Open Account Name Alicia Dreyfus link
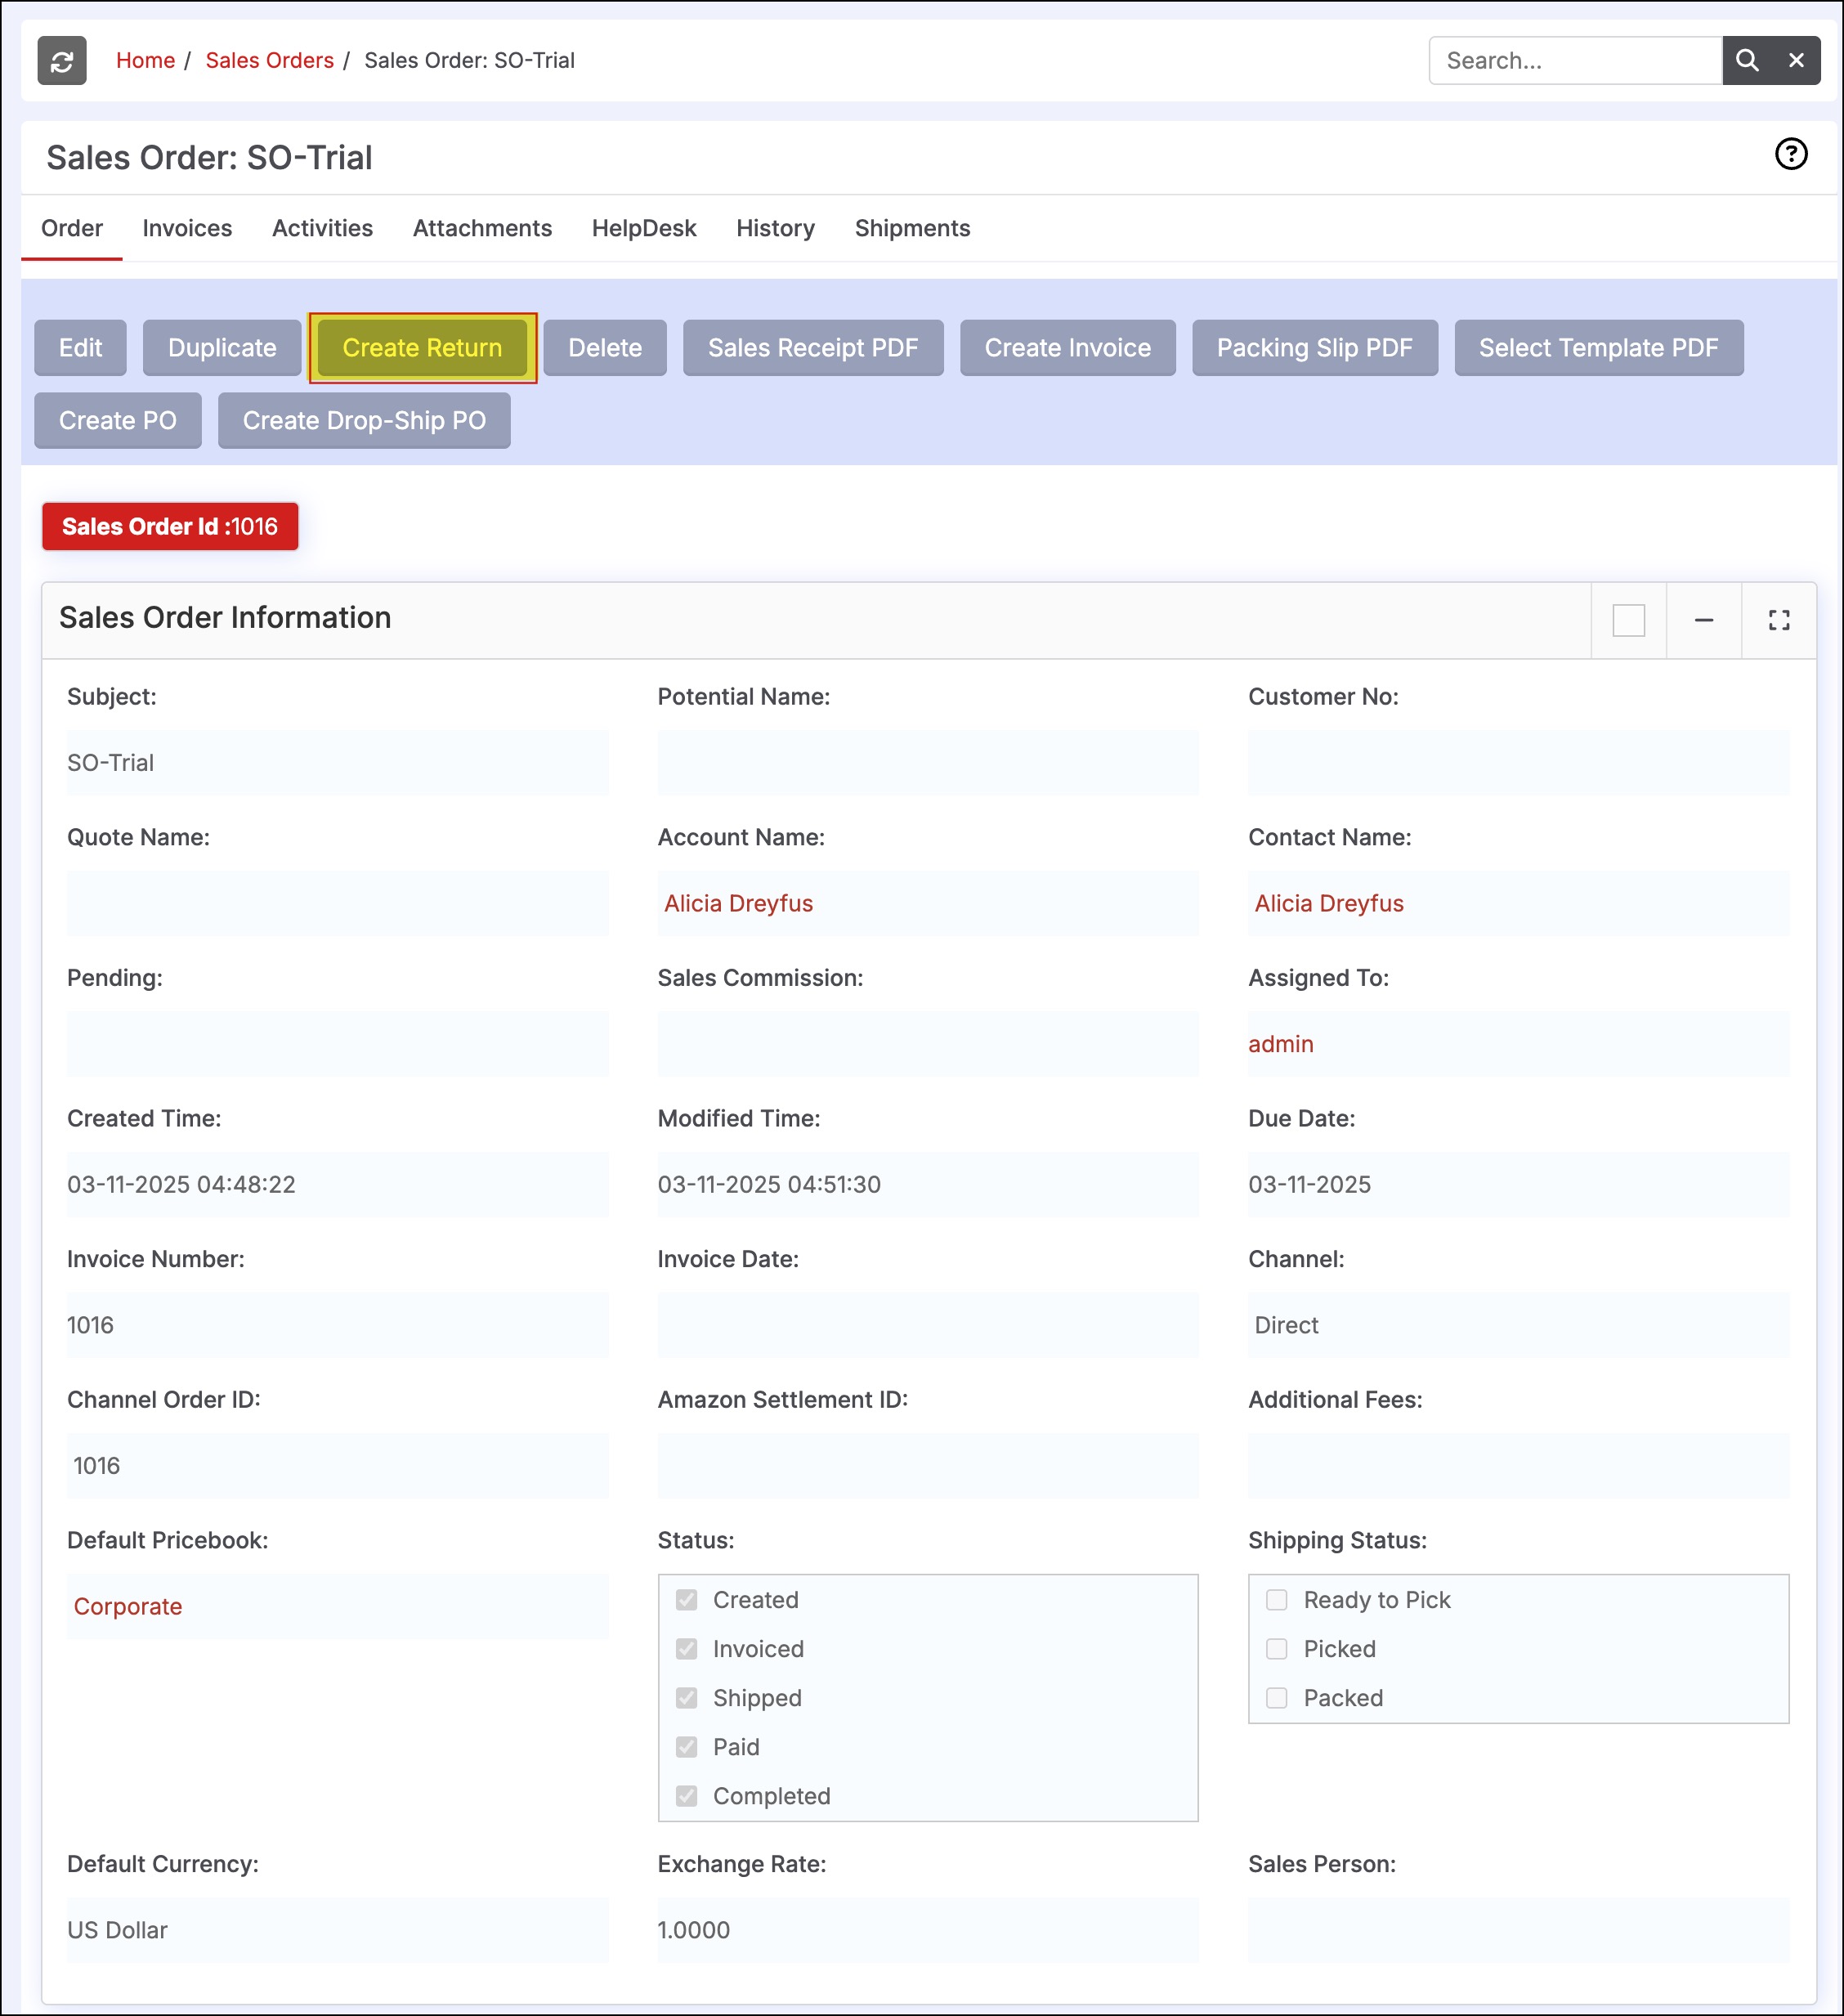This screenshot has height=2016, width=1844. [x=738, y=903]
